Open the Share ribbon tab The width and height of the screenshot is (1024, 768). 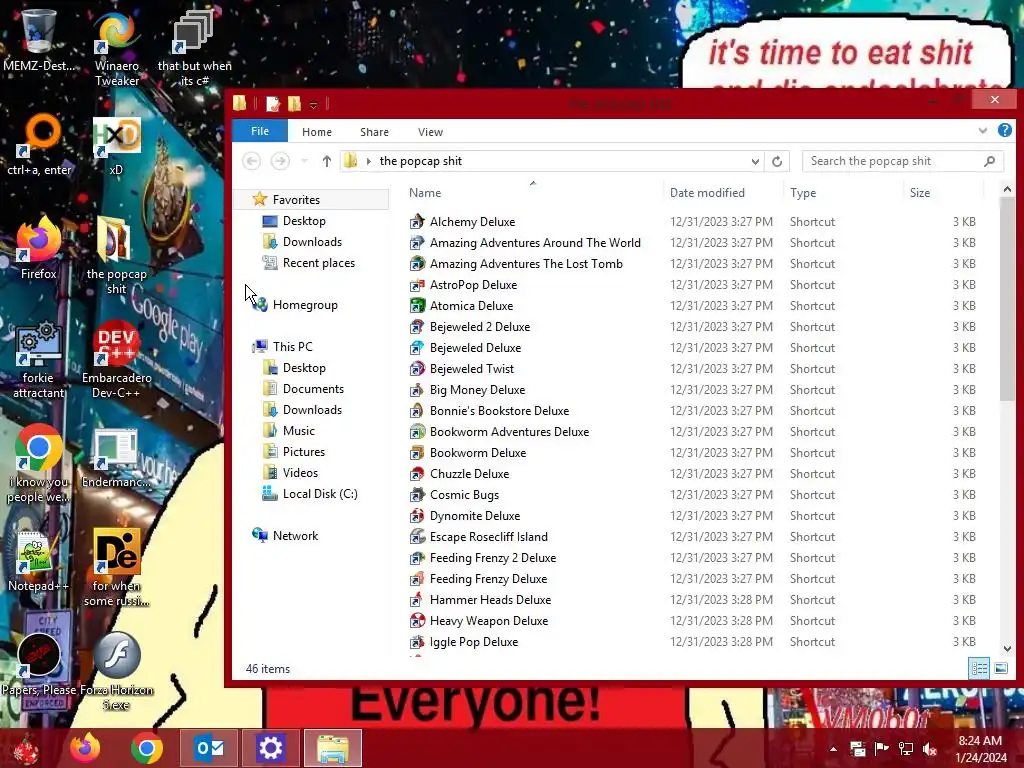pos(374,132)
